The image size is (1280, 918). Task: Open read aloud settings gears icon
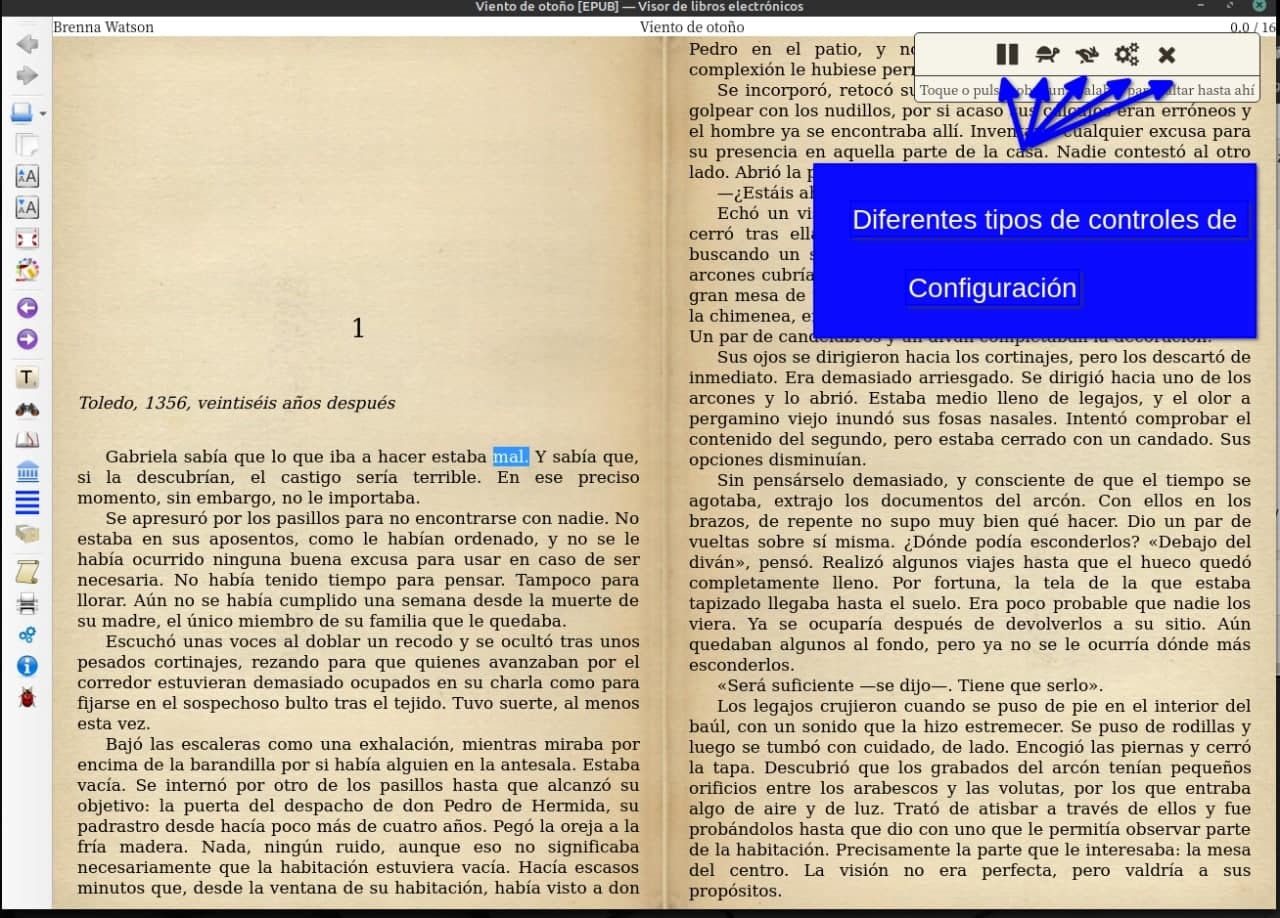tap(1127, 55)
